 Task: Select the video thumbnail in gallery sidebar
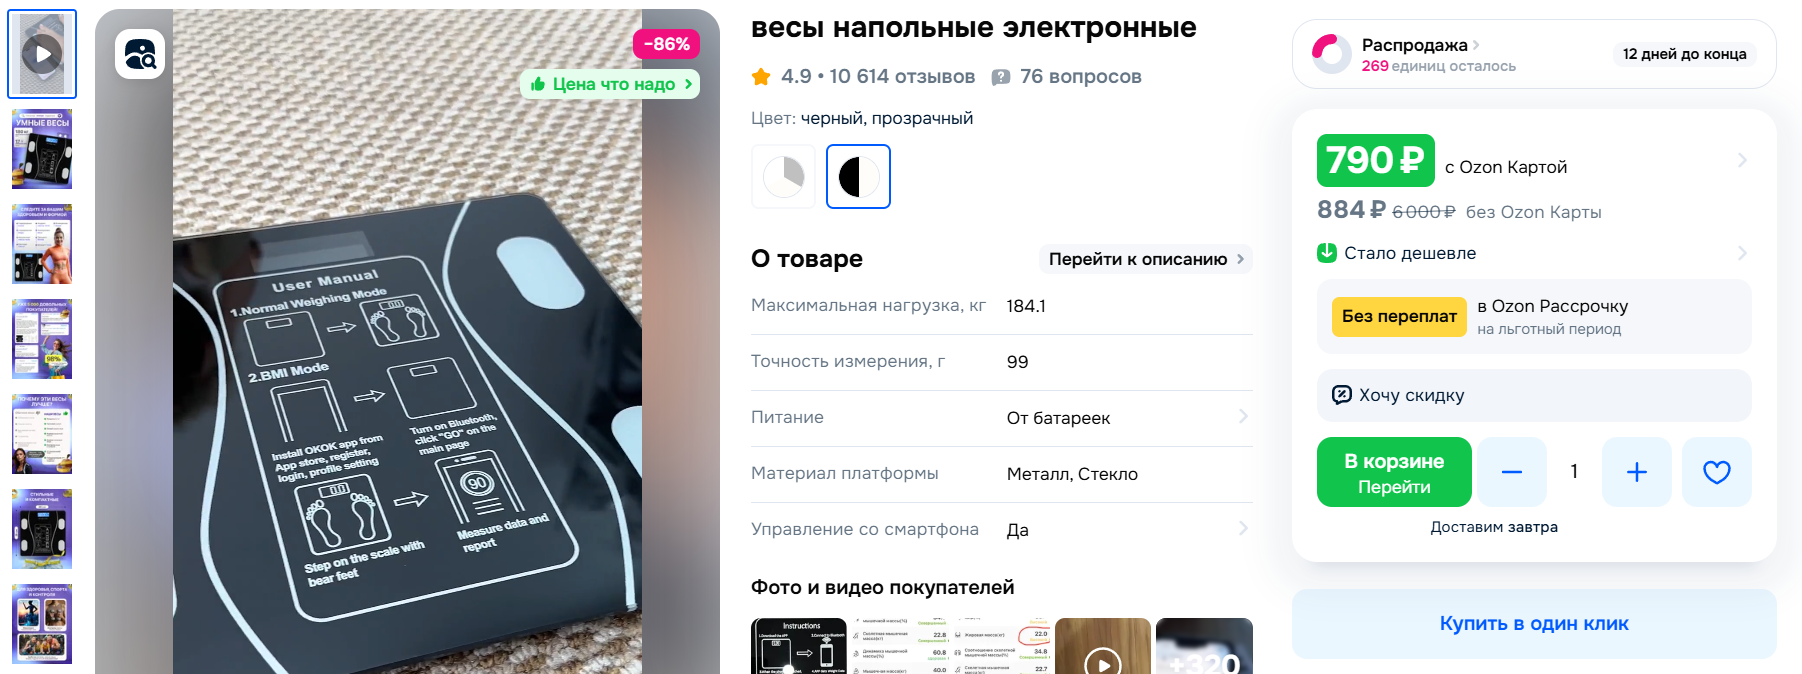(42, 54)
